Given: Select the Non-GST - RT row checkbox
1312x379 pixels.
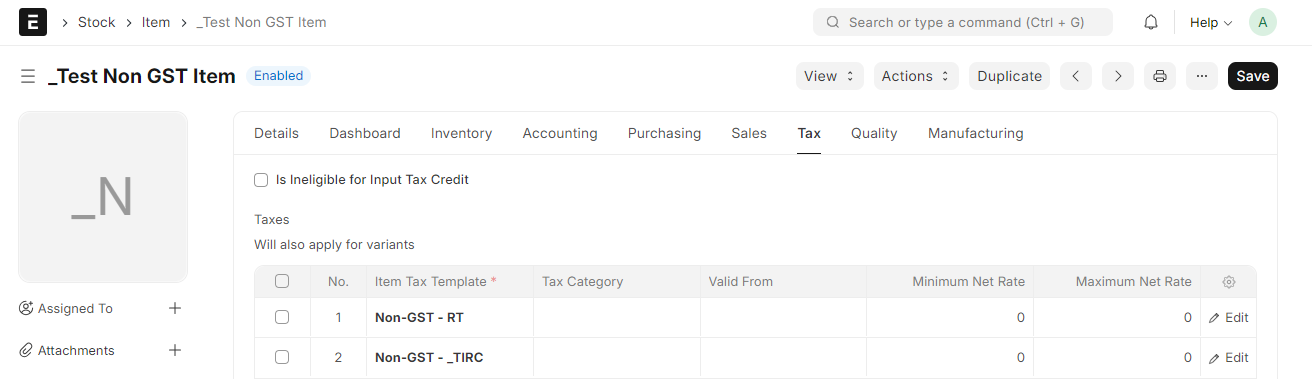Looking at the screenshot, I should coord(282,317).
